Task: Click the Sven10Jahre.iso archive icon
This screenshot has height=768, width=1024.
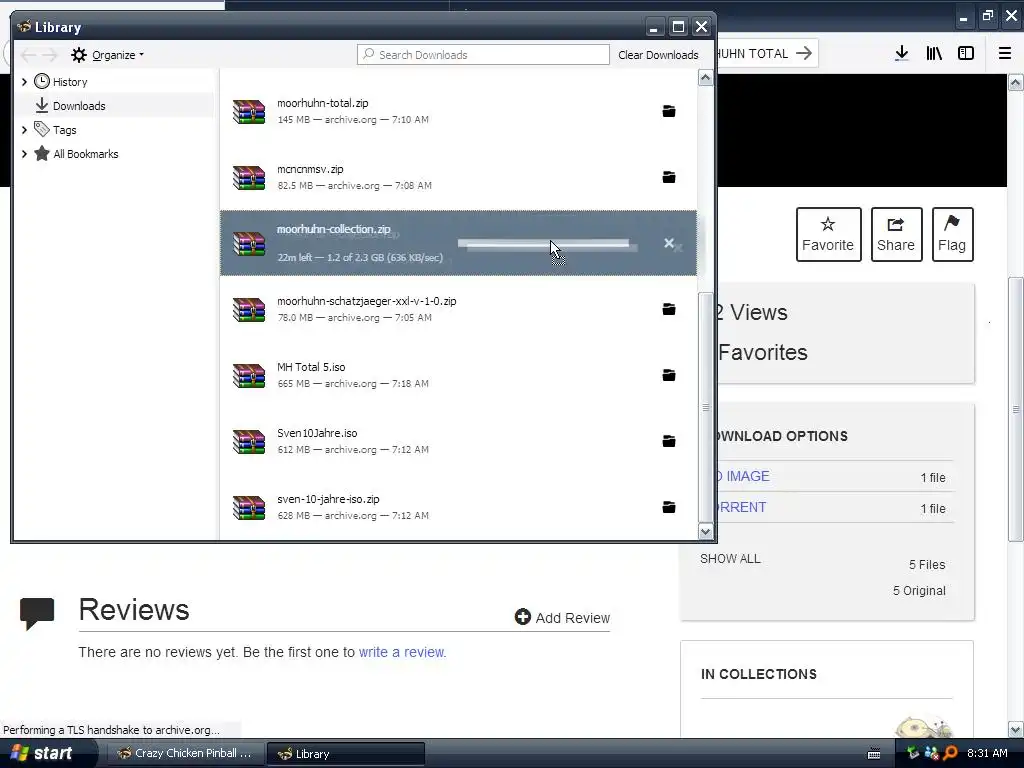Action: click(249, 441)
